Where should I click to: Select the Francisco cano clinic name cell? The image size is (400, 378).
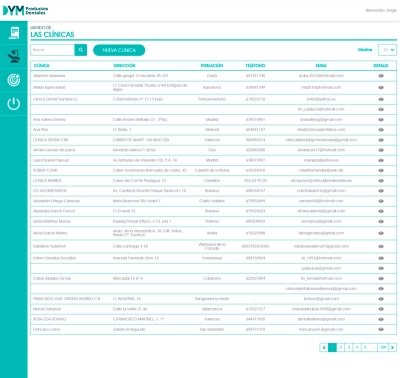coord(46,329)
